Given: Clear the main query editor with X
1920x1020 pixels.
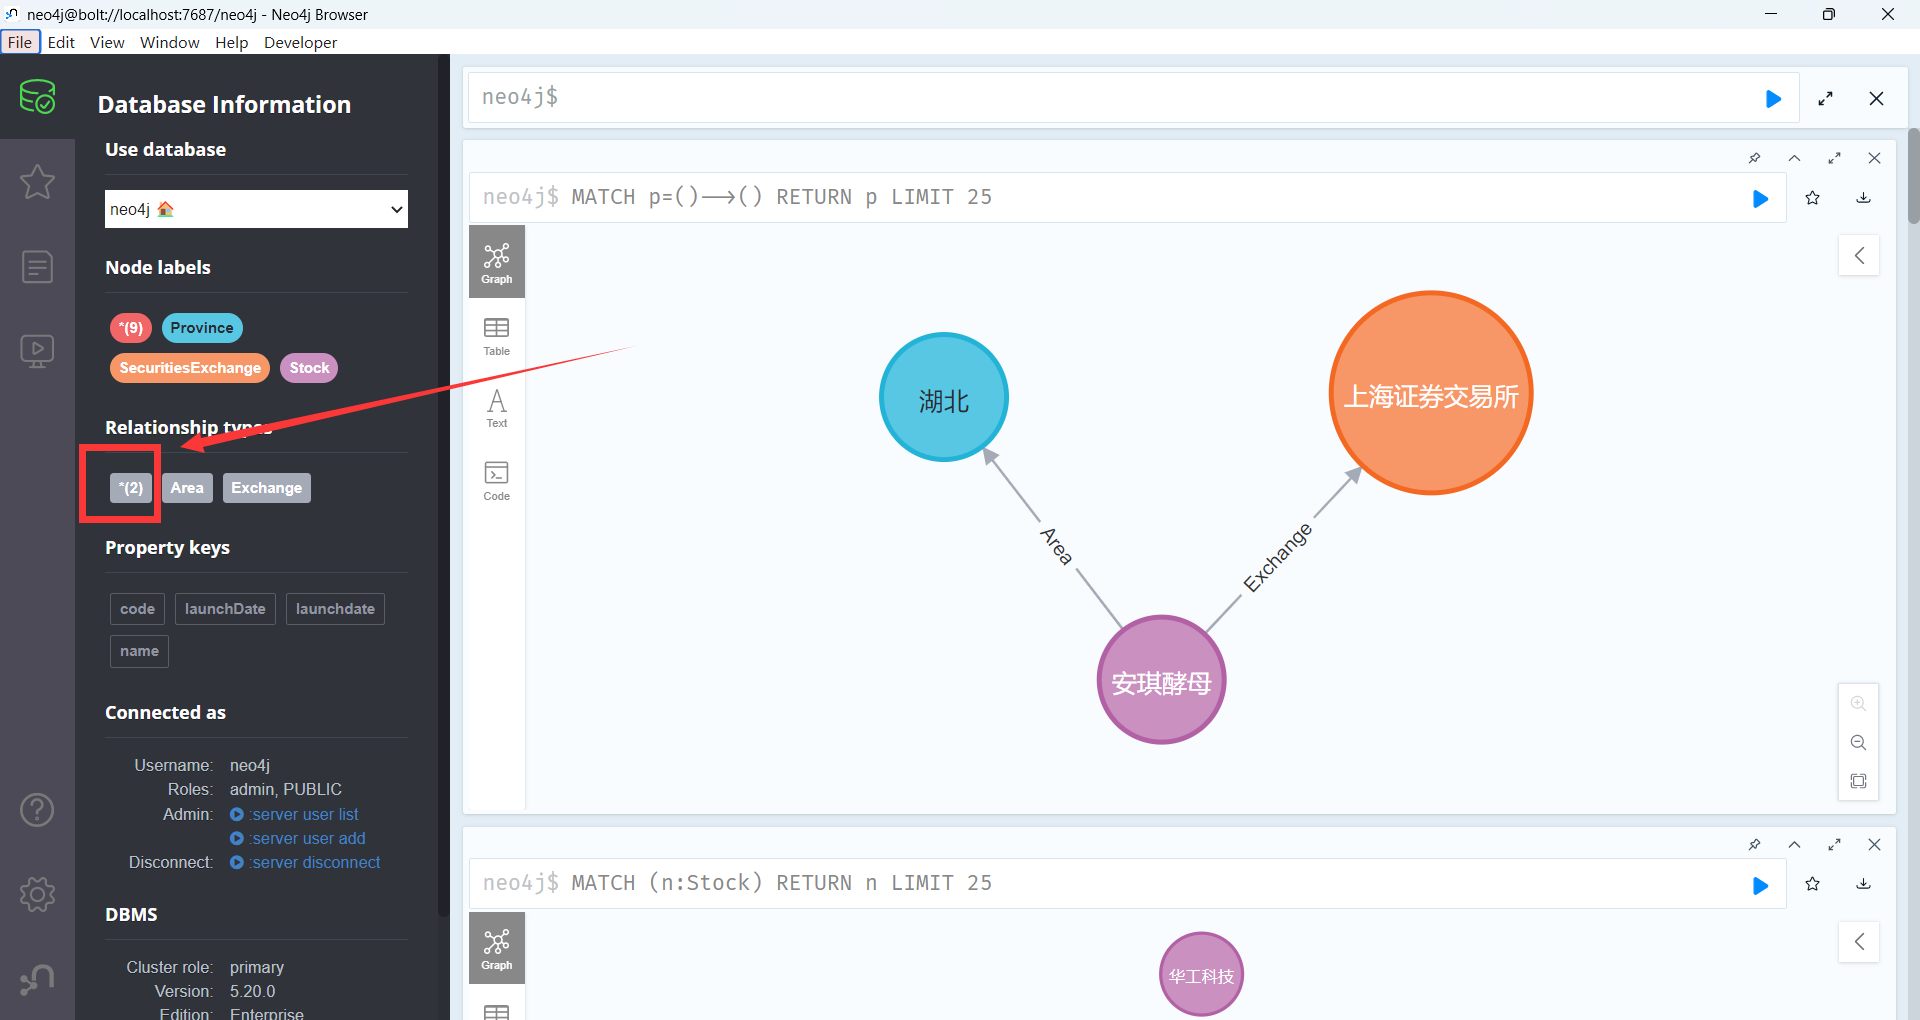Looking at the screenshot, I should click(x=1876, y=99).
